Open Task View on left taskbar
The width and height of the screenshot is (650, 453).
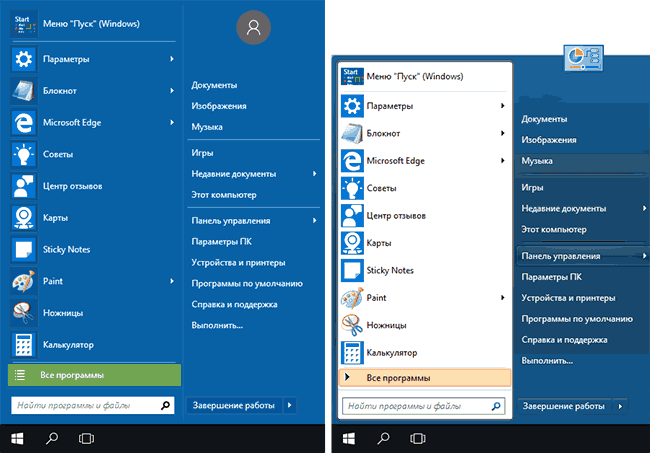[86, 438]
